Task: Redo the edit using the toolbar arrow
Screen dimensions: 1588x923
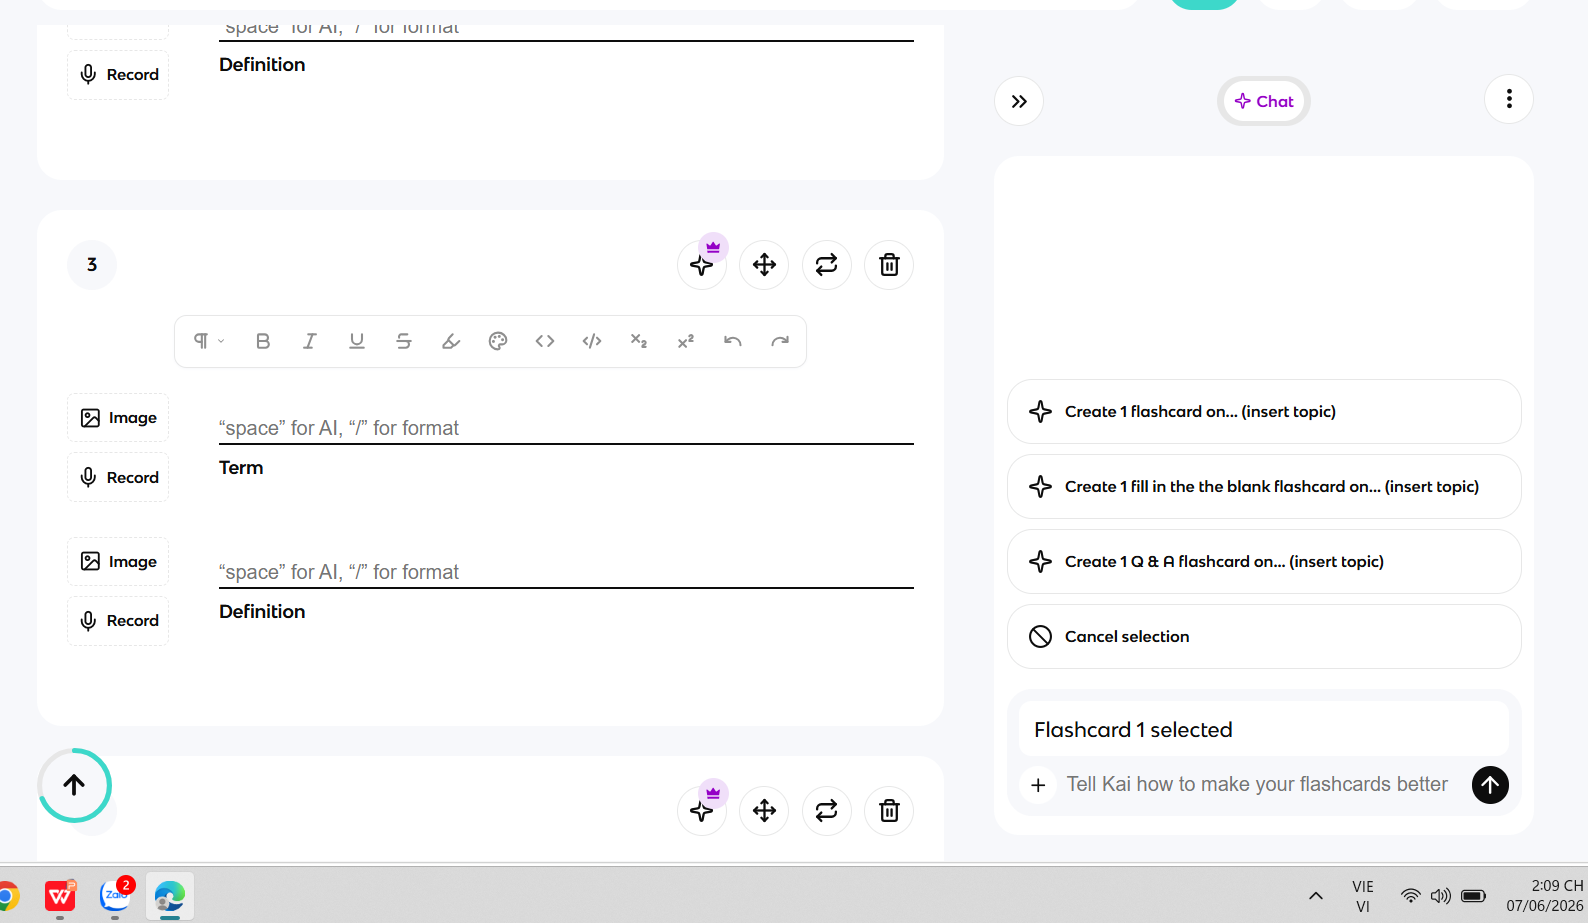Action: pyautogui.click(x=780, y=341)
